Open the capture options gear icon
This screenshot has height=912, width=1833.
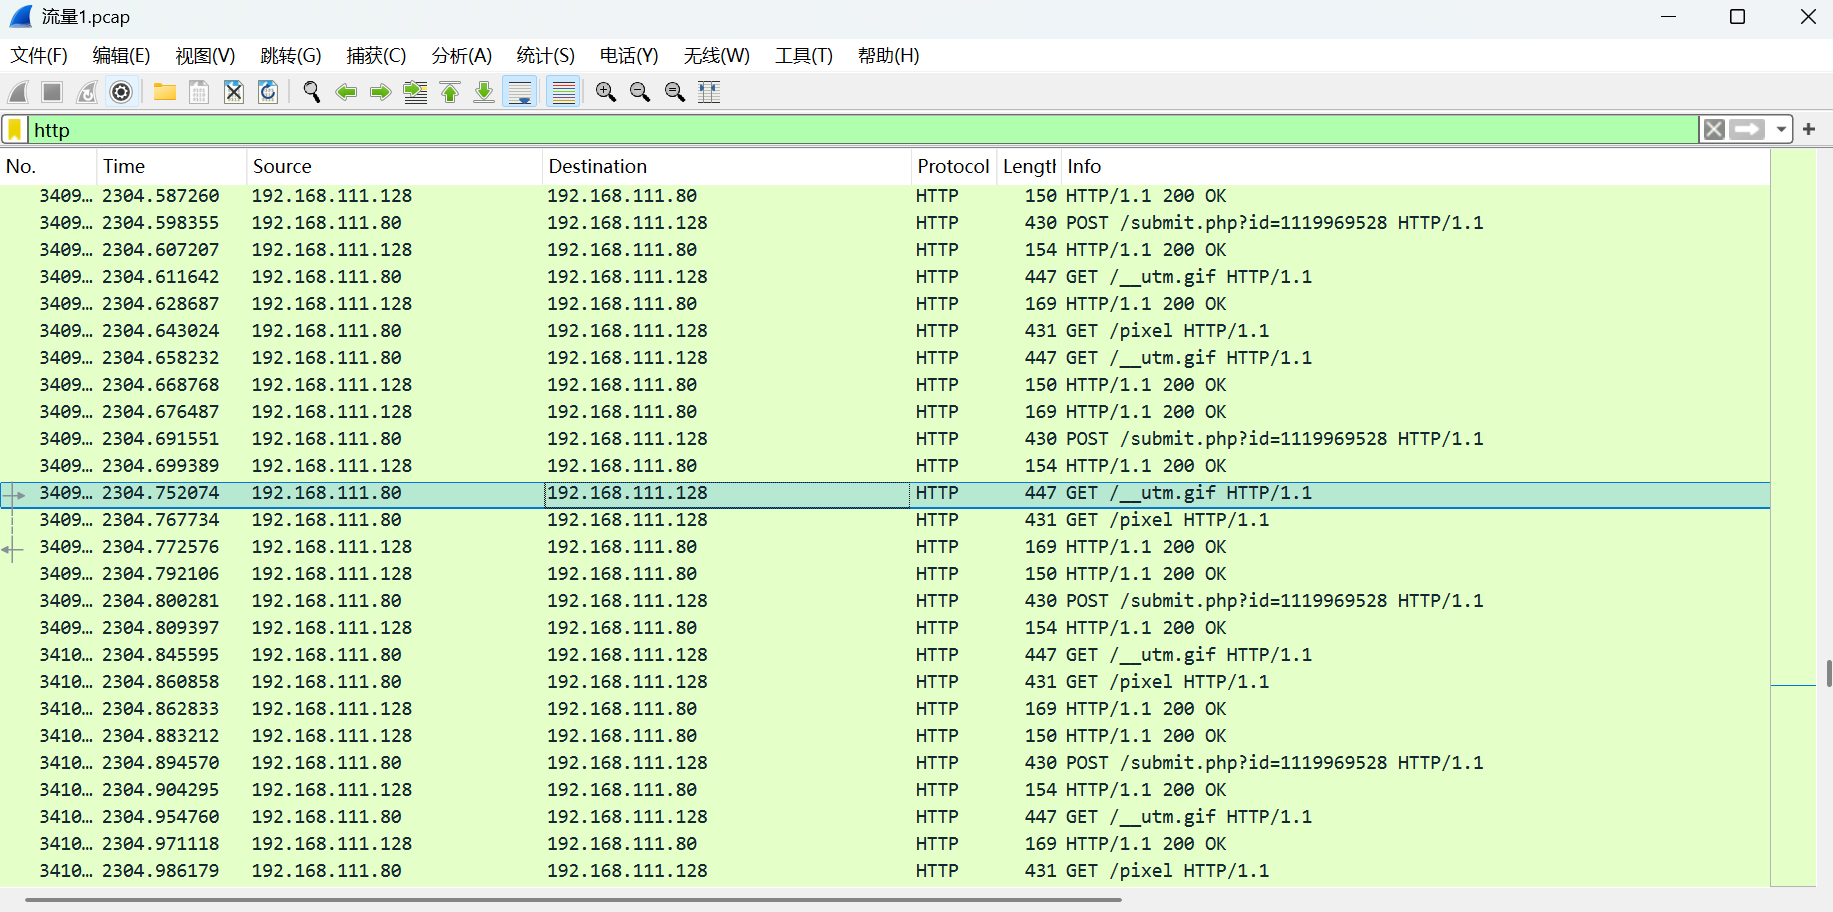pyautogui.click(x=121, y=92)
